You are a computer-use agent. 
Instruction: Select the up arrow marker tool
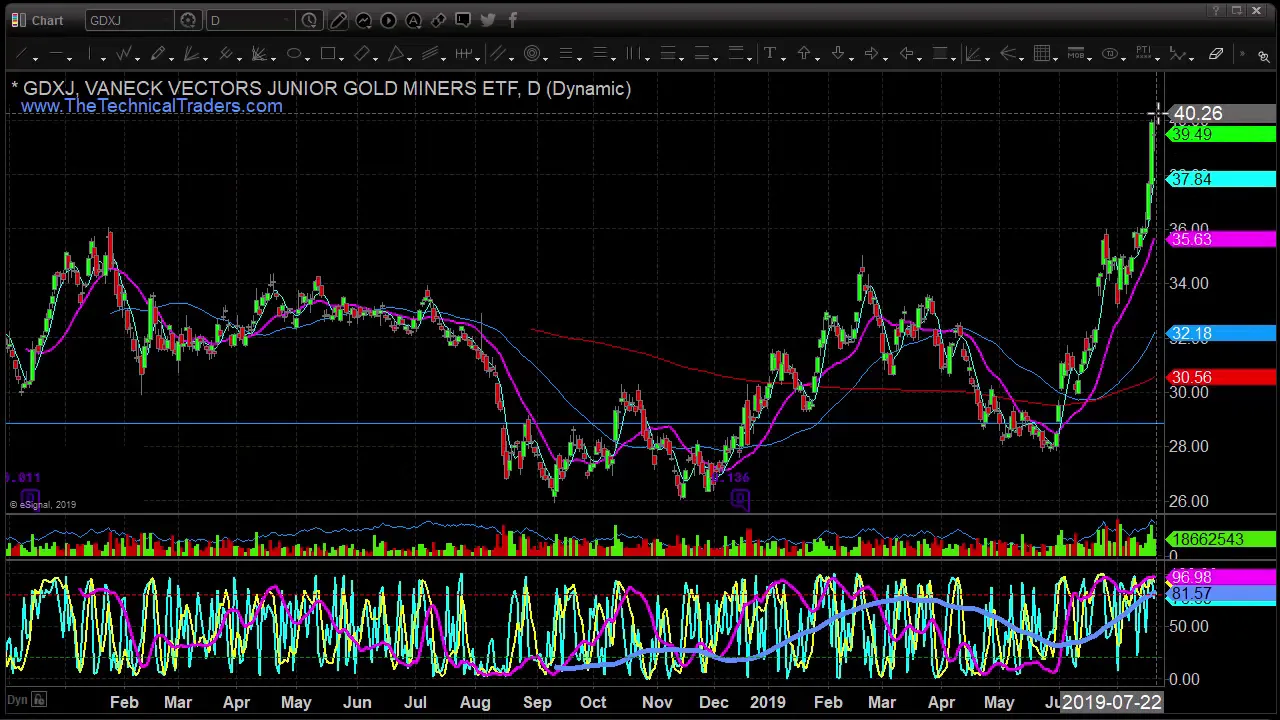point(804,54)
